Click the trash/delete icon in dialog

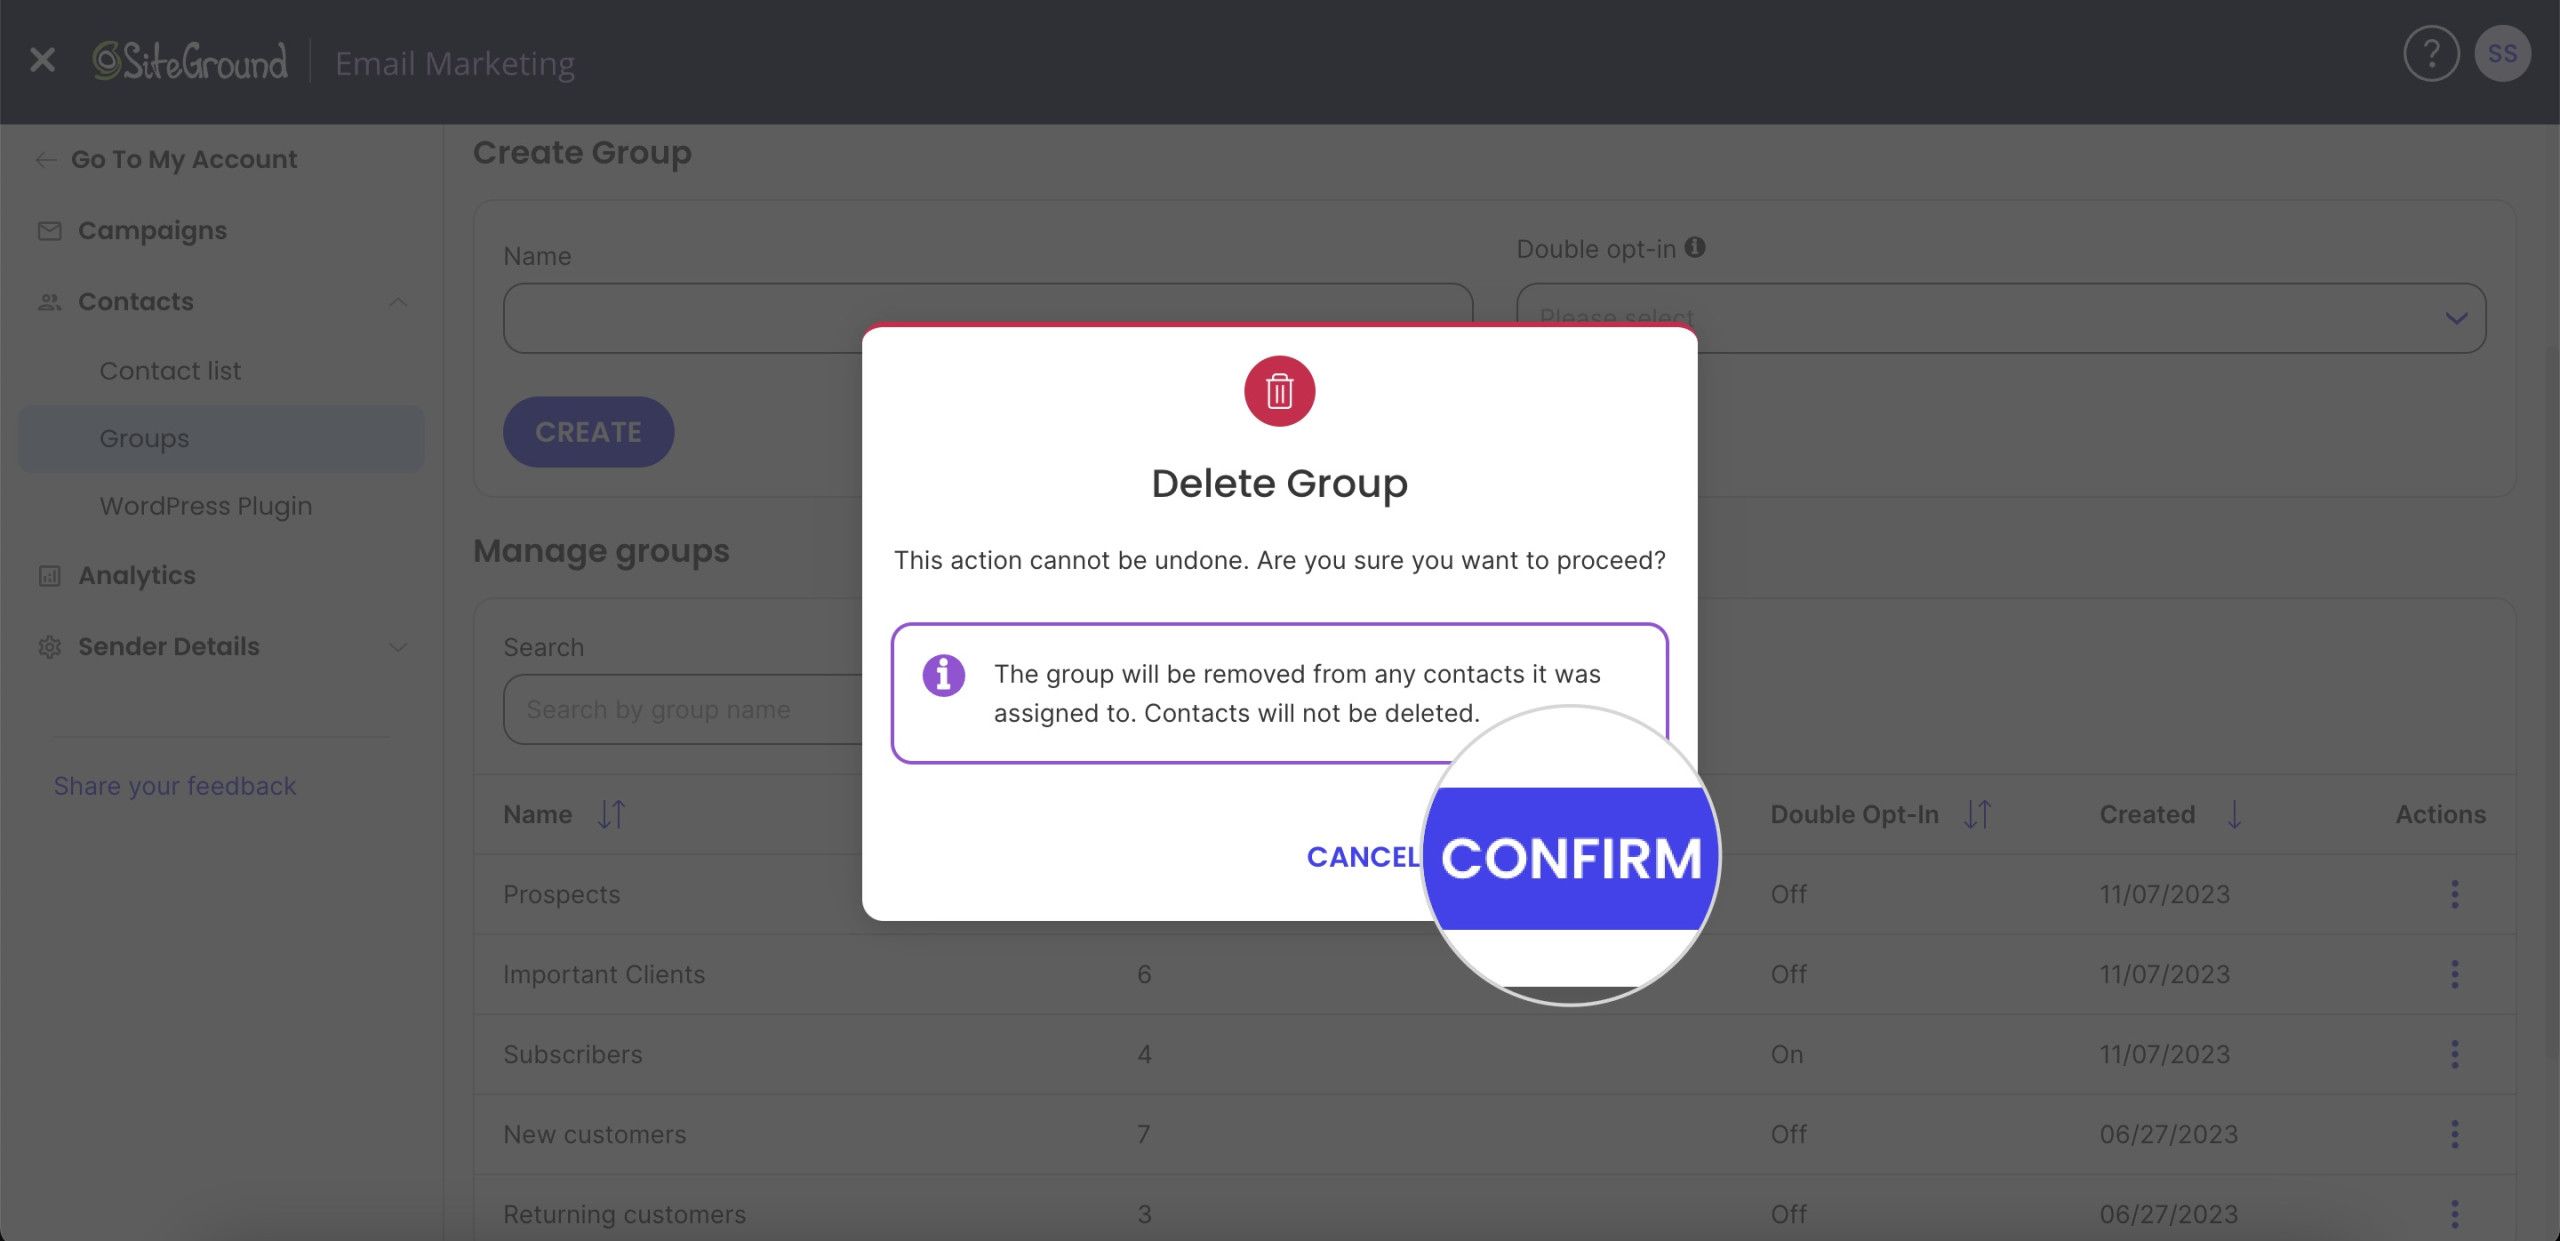(1280, 389)
